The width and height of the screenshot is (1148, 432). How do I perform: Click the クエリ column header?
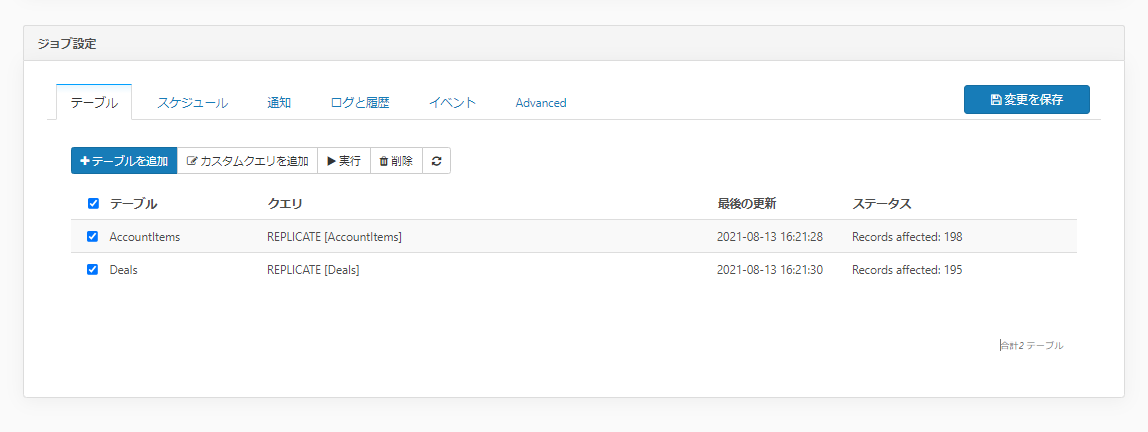click(x=285, y=204)
